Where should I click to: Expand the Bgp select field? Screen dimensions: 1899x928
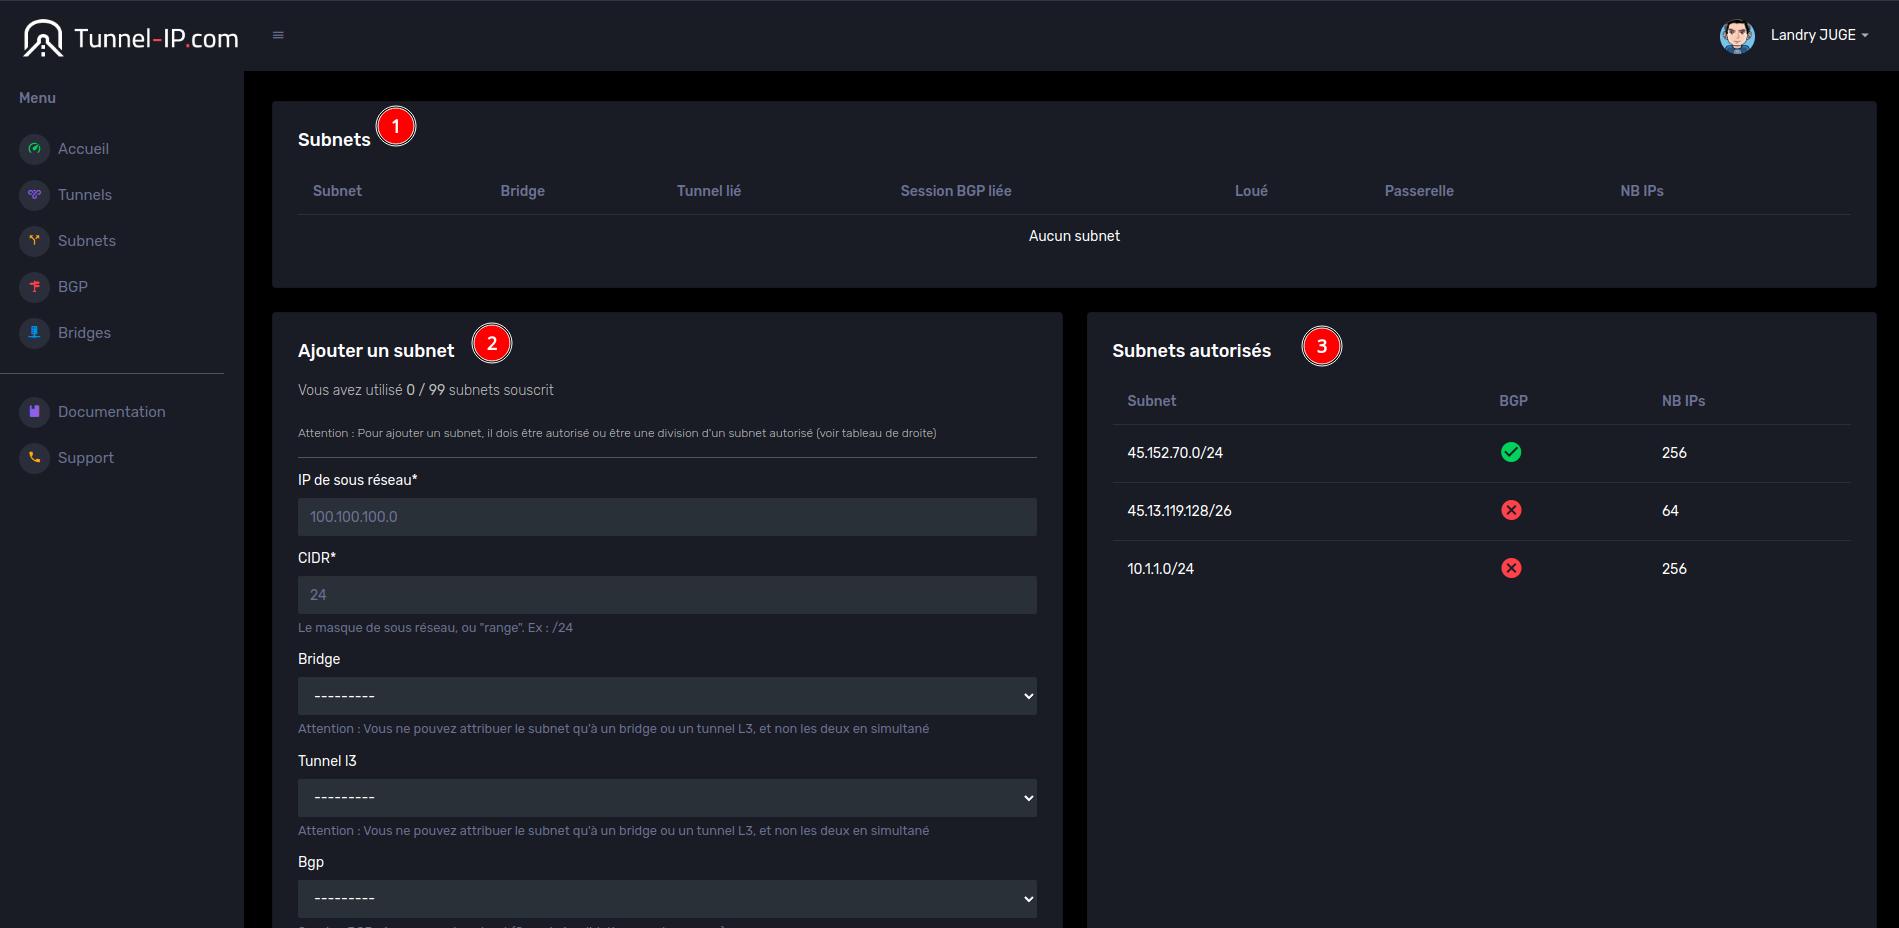click(x=667, y=899)
